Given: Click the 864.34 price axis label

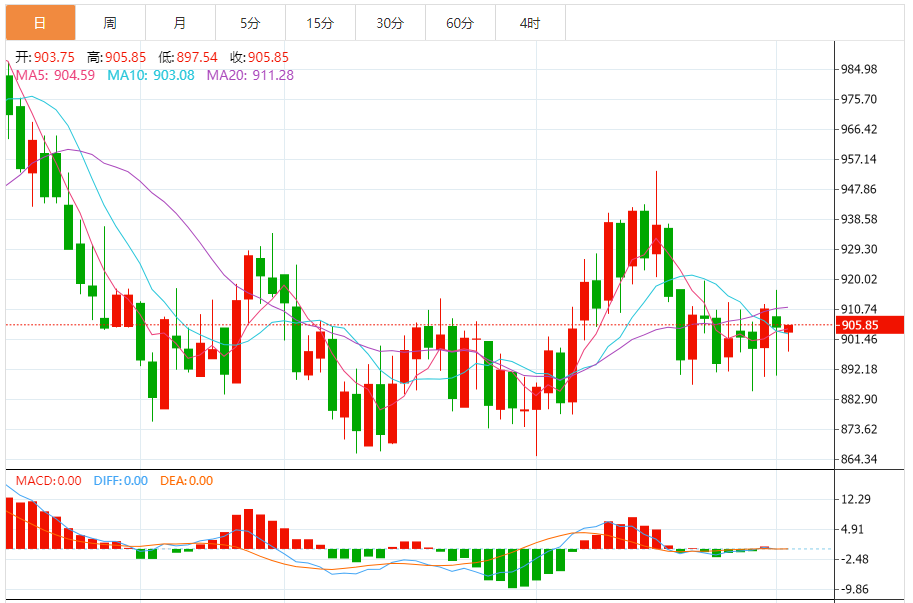Looking at the screenshot, I should click(x=859, y=459).
